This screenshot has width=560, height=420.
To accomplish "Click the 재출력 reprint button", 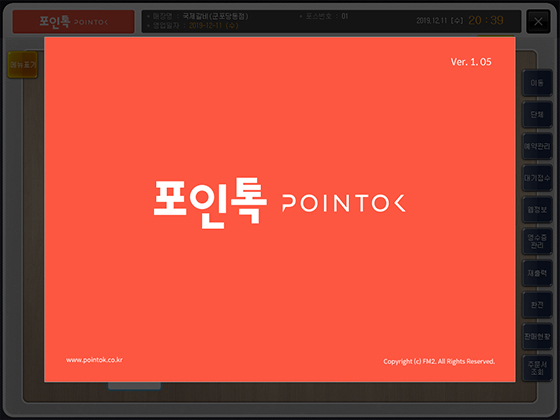I will click(537, 273).
